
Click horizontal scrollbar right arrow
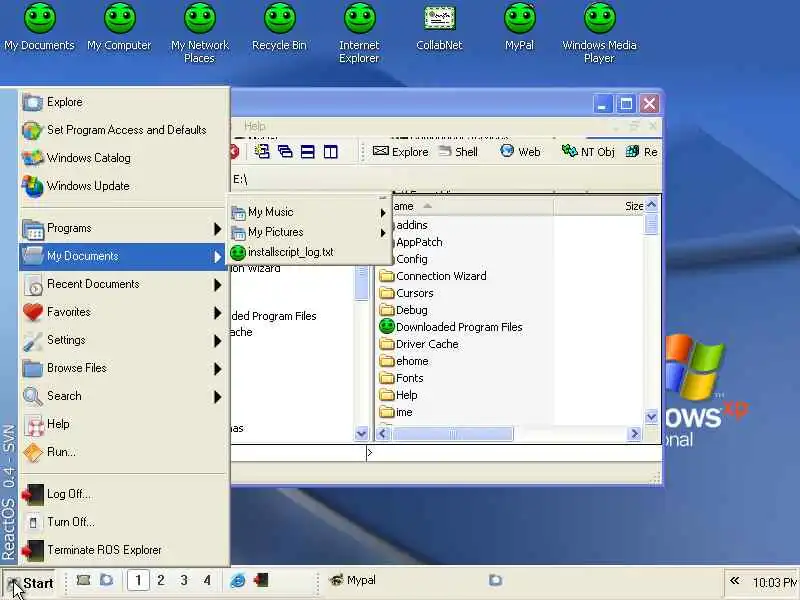tap(634, 434)
